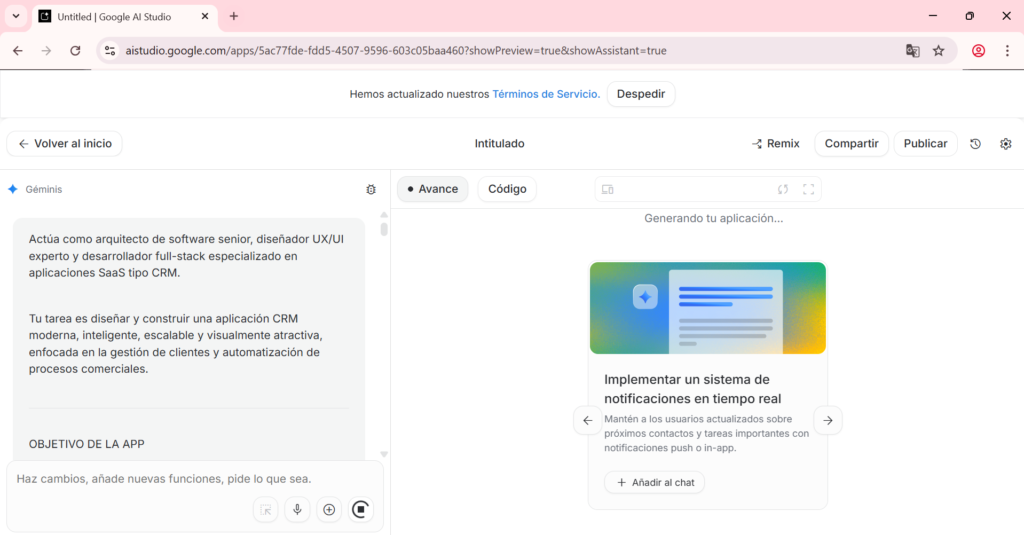The height and width of the screenshot is (535, 1024).
Task: Open the tab search dropdown arrow
Action: [x=16, y=16]
